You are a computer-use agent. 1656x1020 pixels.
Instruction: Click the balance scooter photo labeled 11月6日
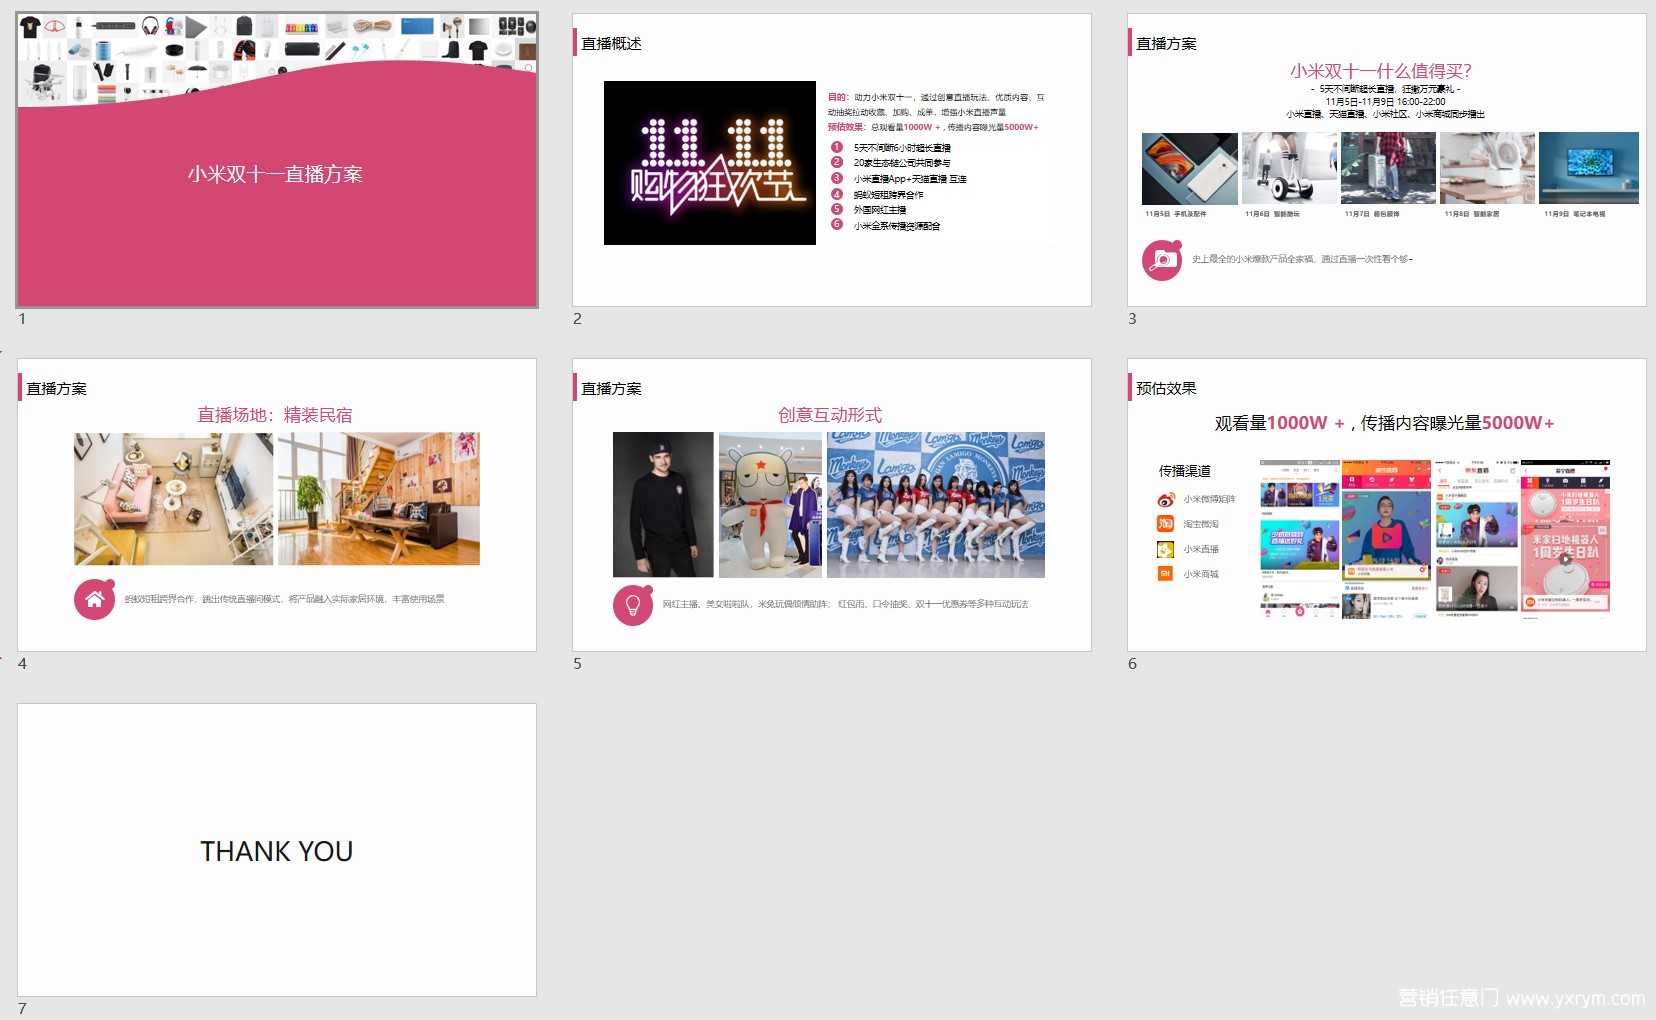click(x=1289, y=168)
